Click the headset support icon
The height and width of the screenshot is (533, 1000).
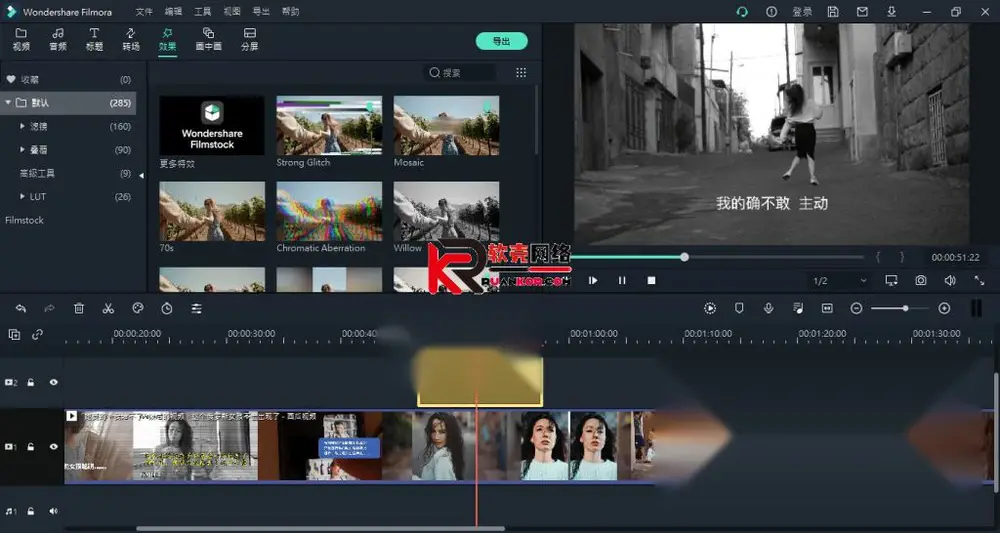pyautogui.click(x=742, y=11)
